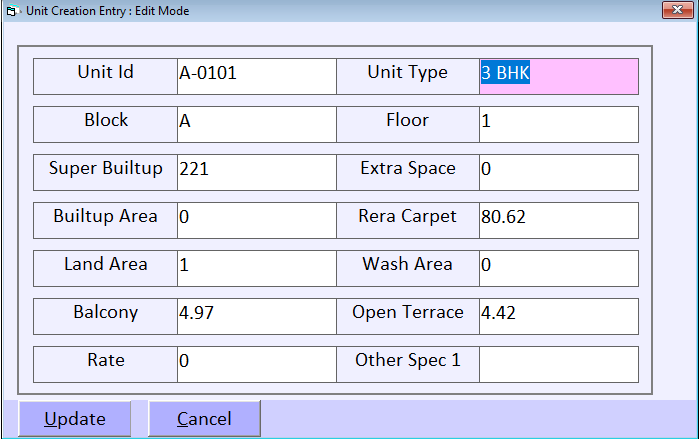Click the 'Super Builtup' label

(106, 168)
